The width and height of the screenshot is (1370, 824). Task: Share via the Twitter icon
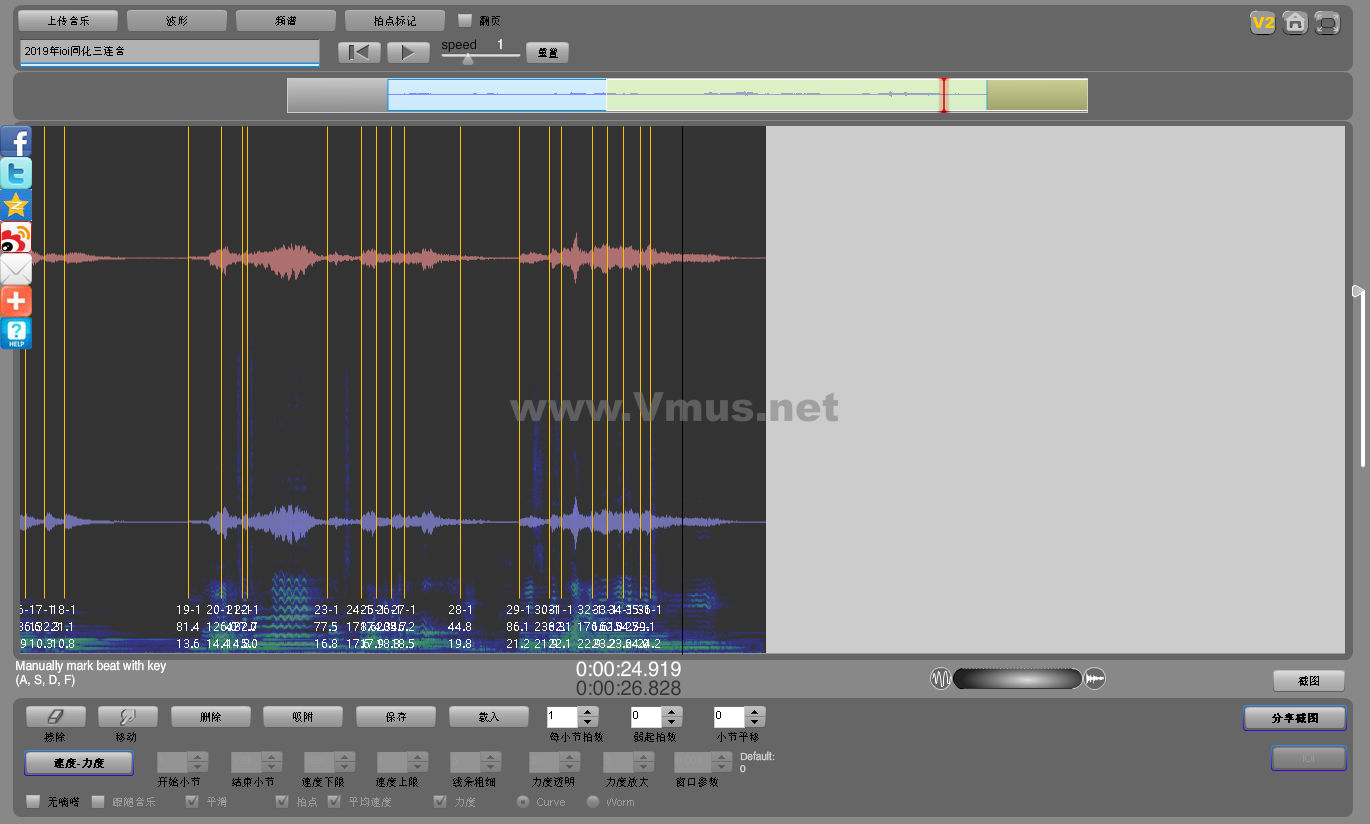coord(16,173)
